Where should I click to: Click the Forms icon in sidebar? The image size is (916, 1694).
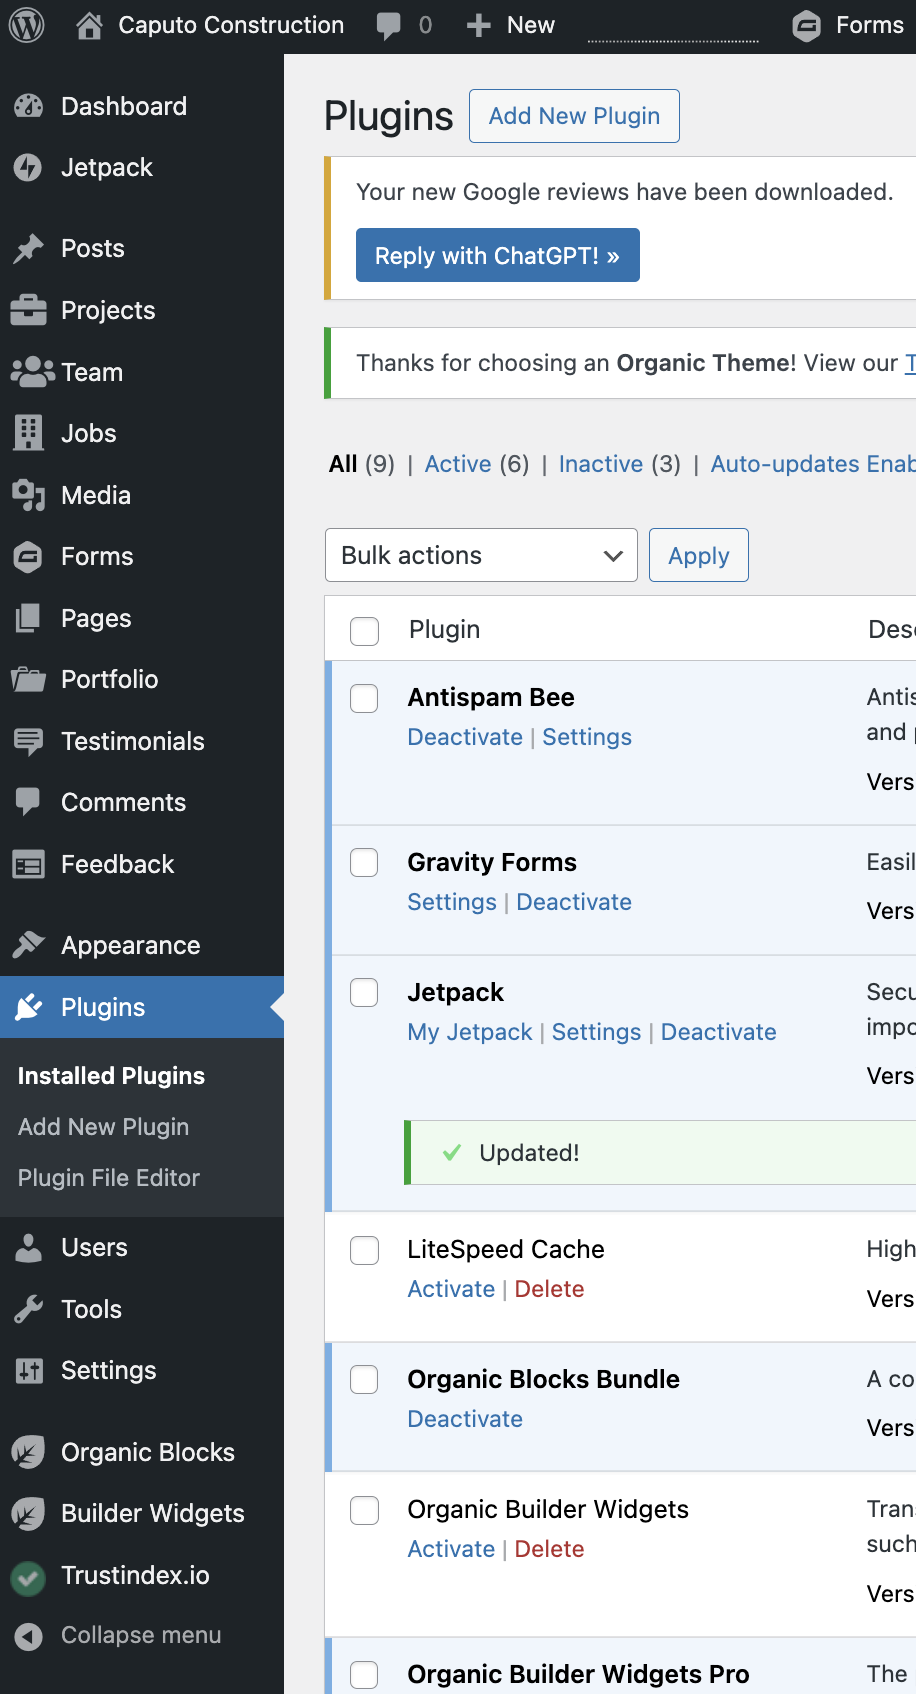(29, 556)
